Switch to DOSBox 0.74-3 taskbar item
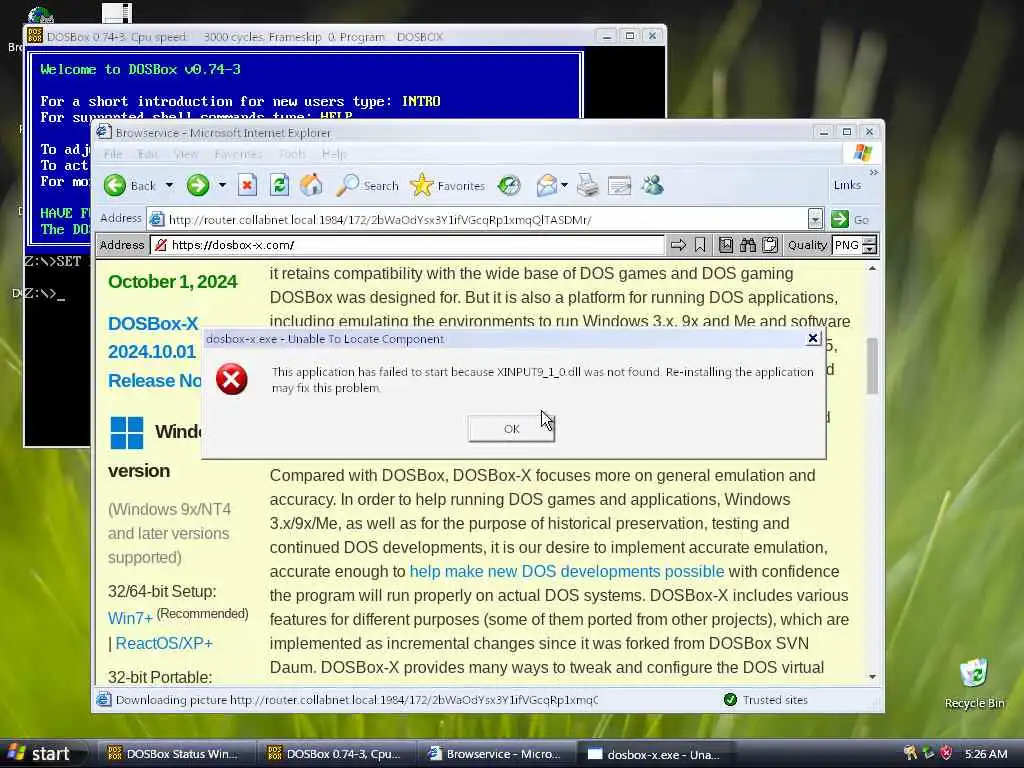Image resolution: width=1024 pixels, height=768 pixels. coord(338,754)
